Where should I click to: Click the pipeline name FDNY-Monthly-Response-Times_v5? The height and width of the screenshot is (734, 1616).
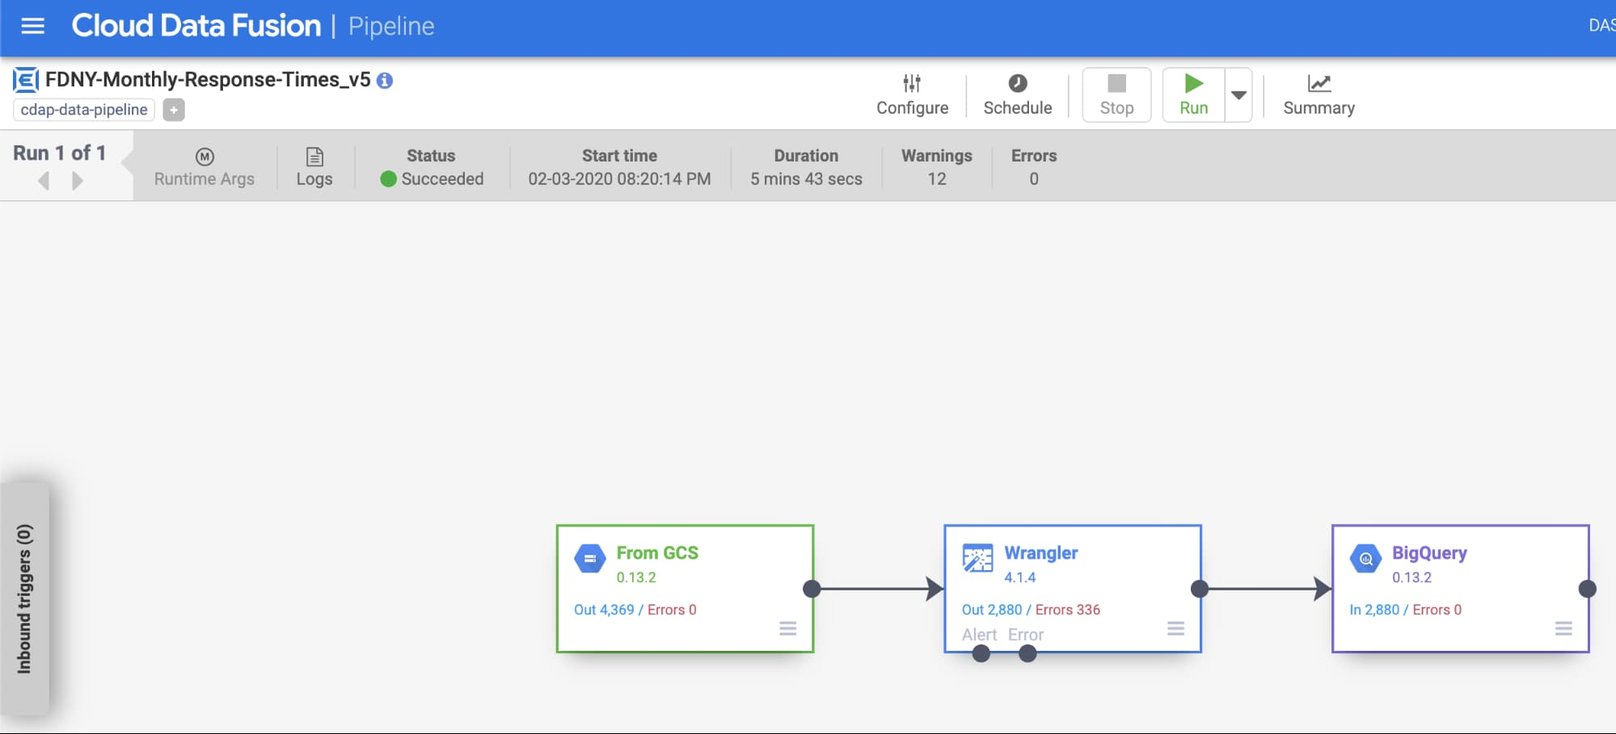208,80
